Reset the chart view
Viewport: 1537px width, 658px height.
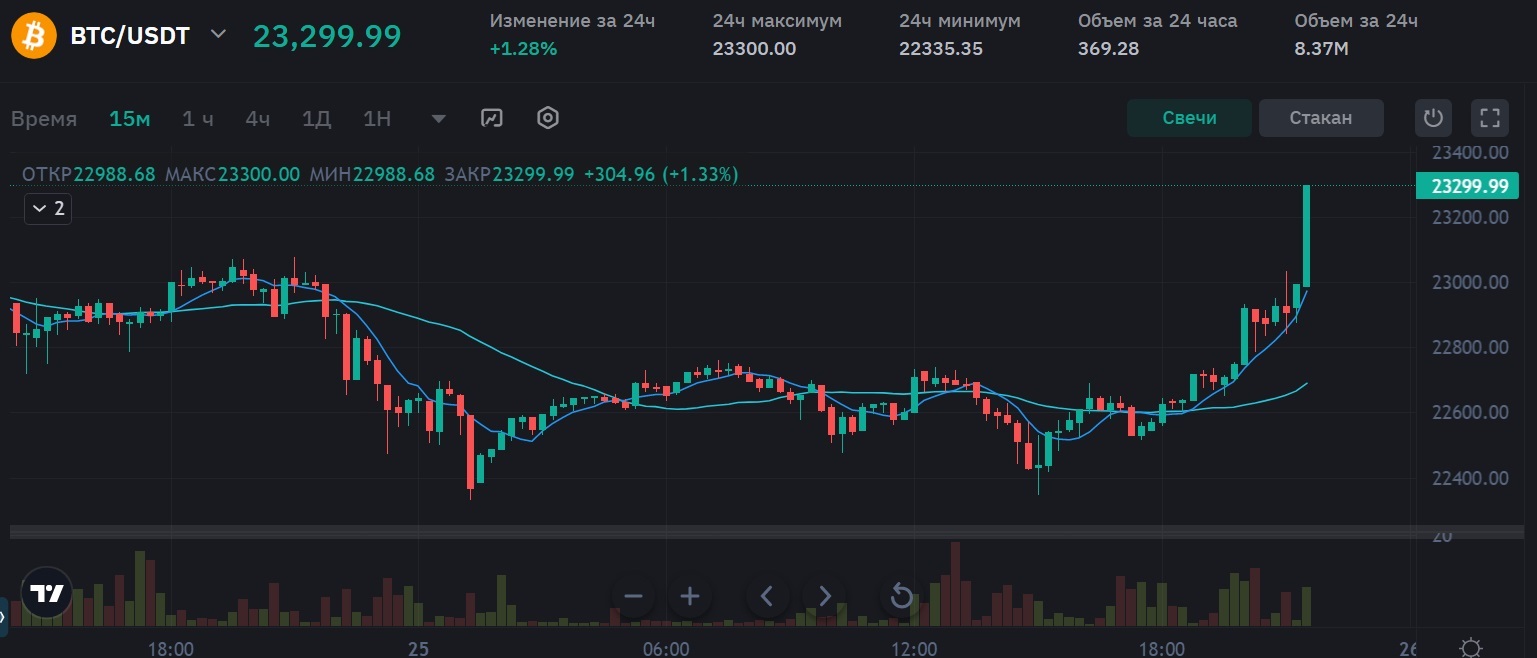coord(901,597)
